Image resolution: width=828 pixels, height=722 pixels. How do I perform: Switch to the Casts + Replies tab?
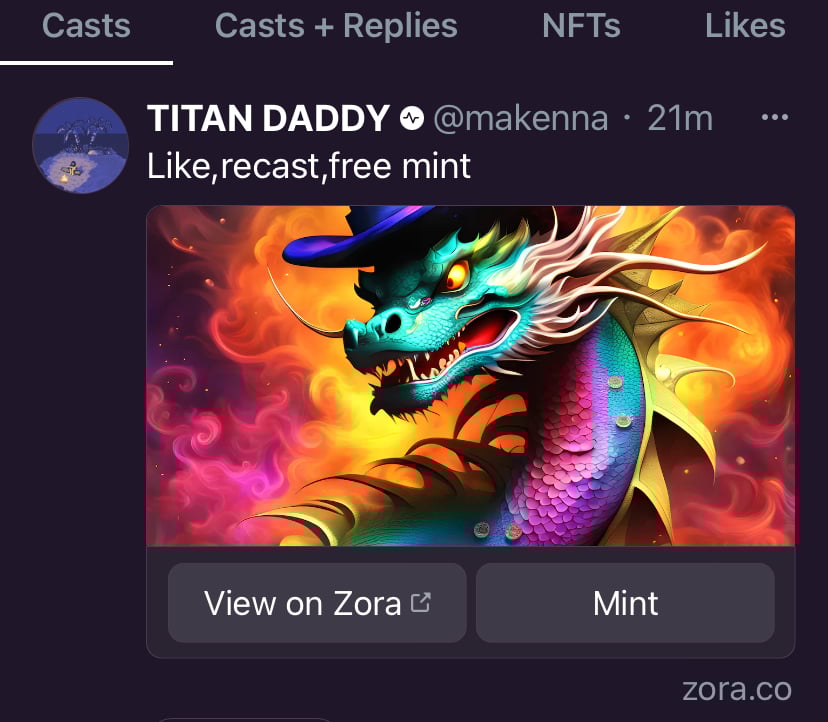click(336, 25)
